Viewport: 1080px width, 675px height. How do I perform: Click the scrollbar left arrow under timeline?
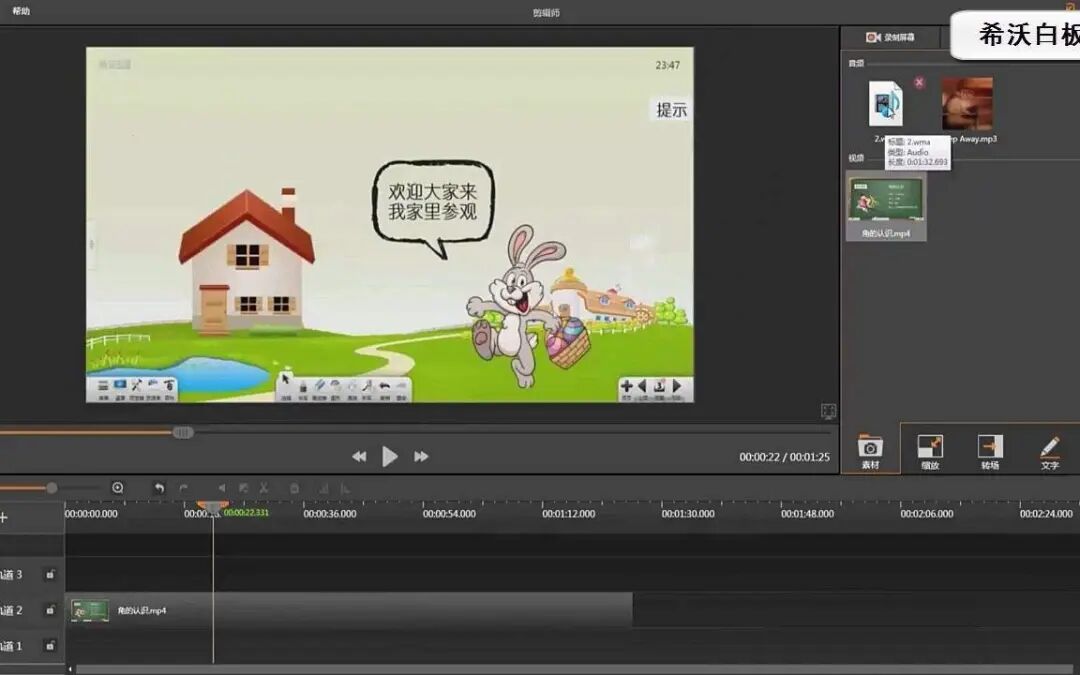(x=70, y=669)
